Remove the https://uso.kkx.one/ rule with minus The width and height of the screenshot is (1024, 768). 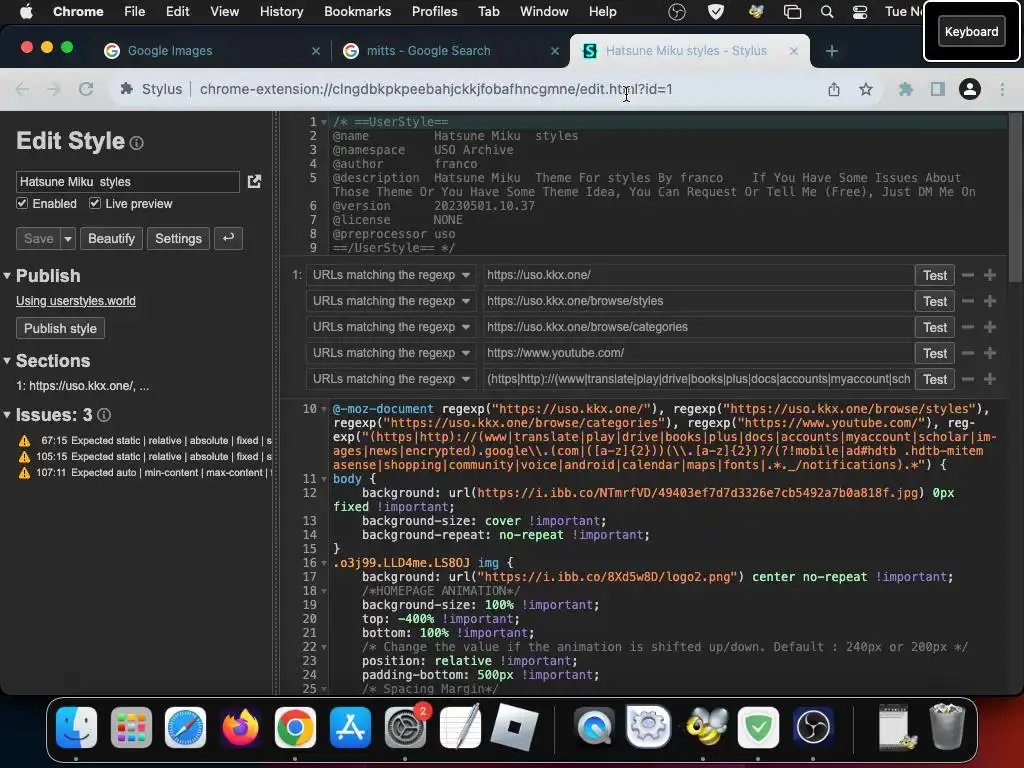click(x=968, y=275)
